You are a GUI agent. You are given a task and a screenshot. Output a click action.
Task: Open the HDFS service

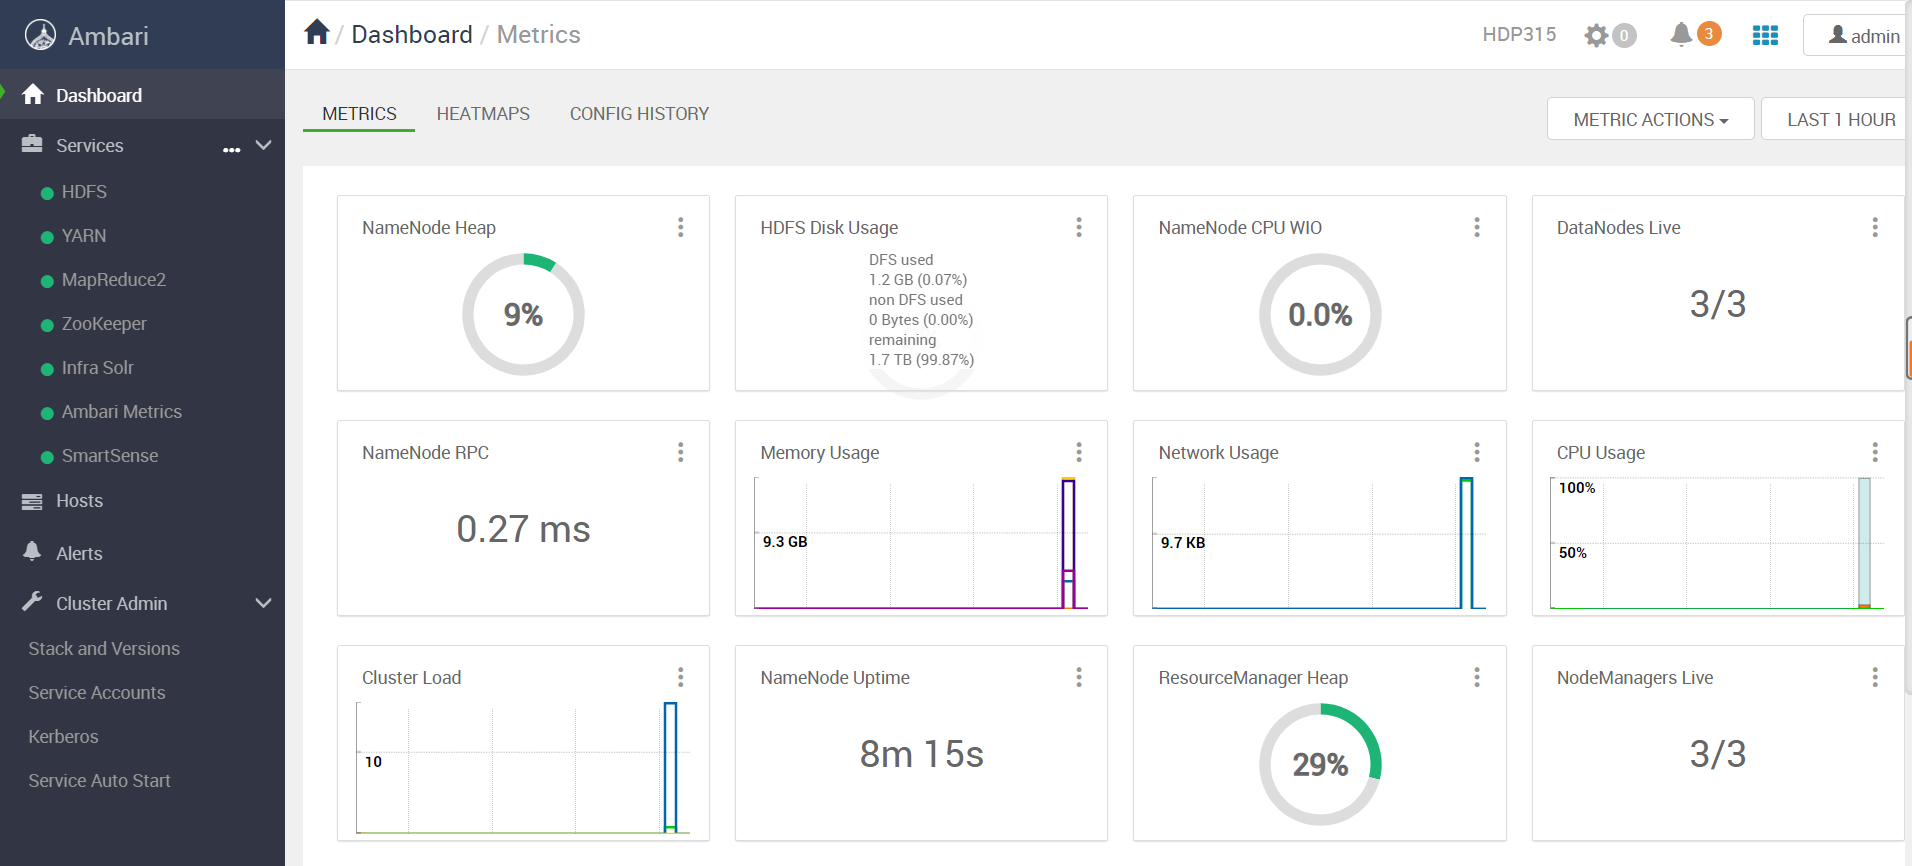84,192
